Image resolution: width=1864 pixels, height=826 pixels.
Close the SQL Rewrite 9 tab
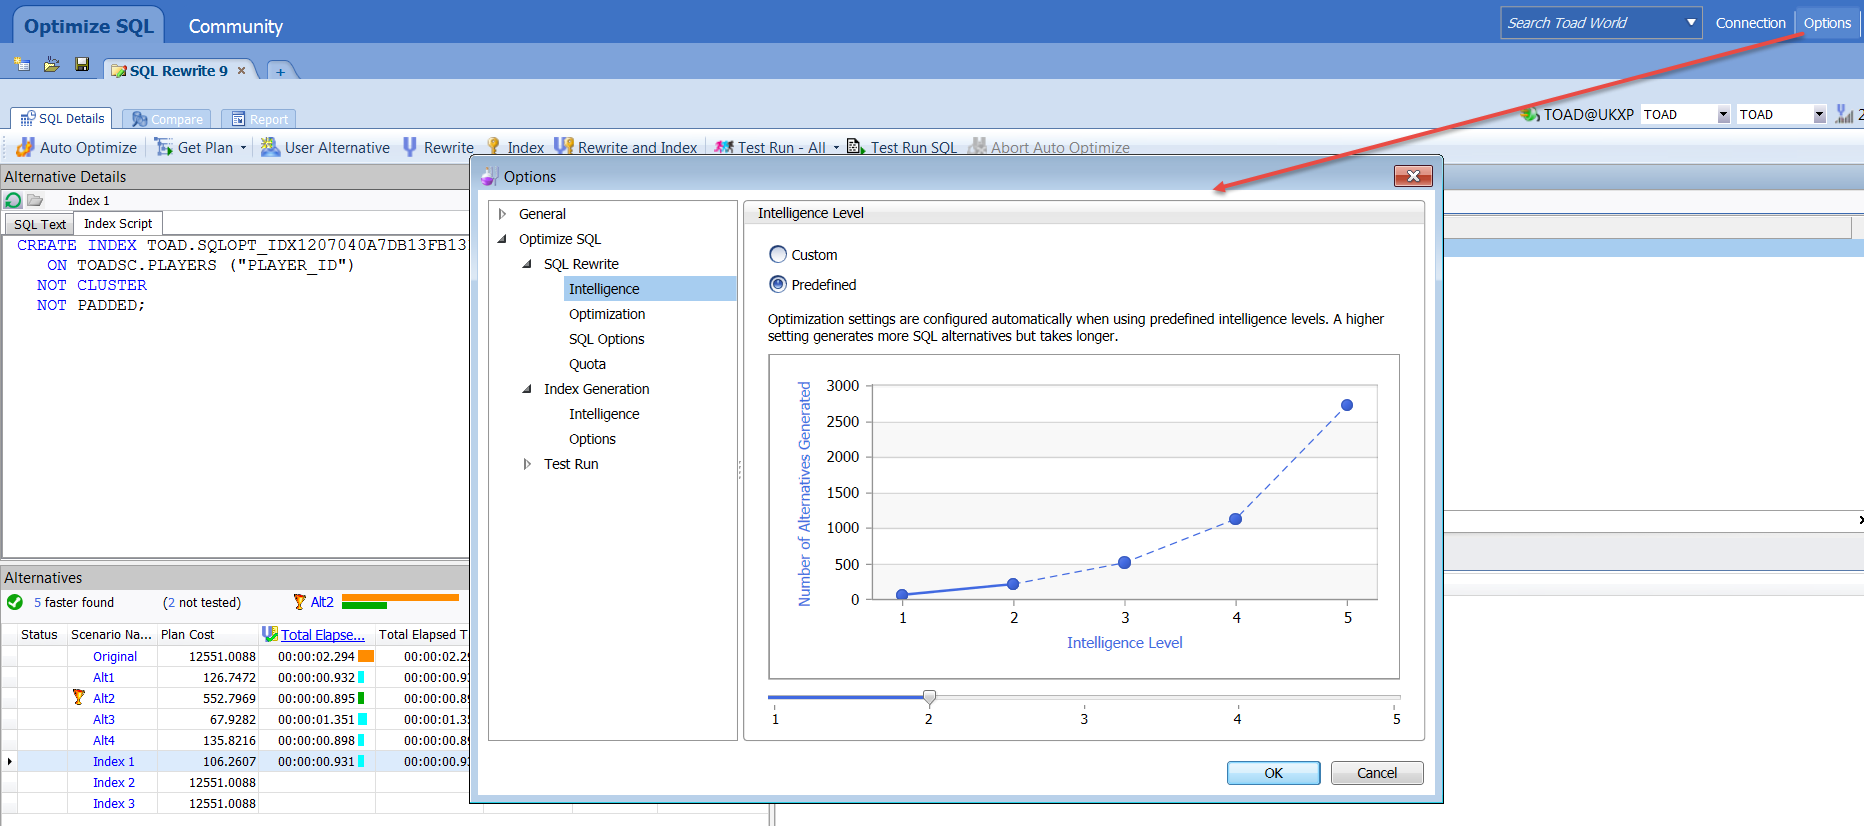(x=241, y=70)
